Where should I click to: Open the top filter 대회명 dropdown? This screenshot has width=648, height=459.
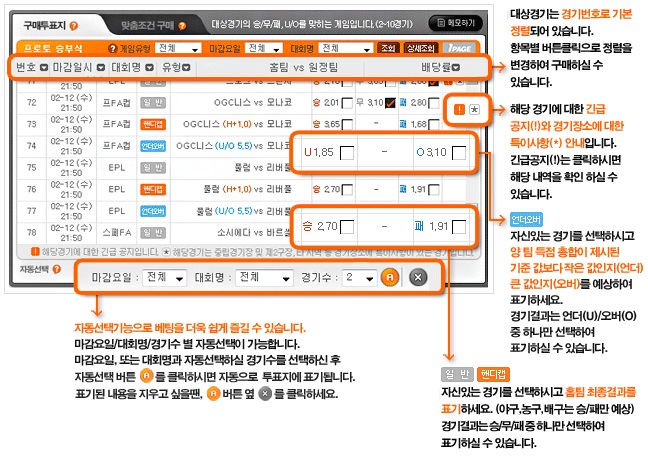(x=346, y=48)
